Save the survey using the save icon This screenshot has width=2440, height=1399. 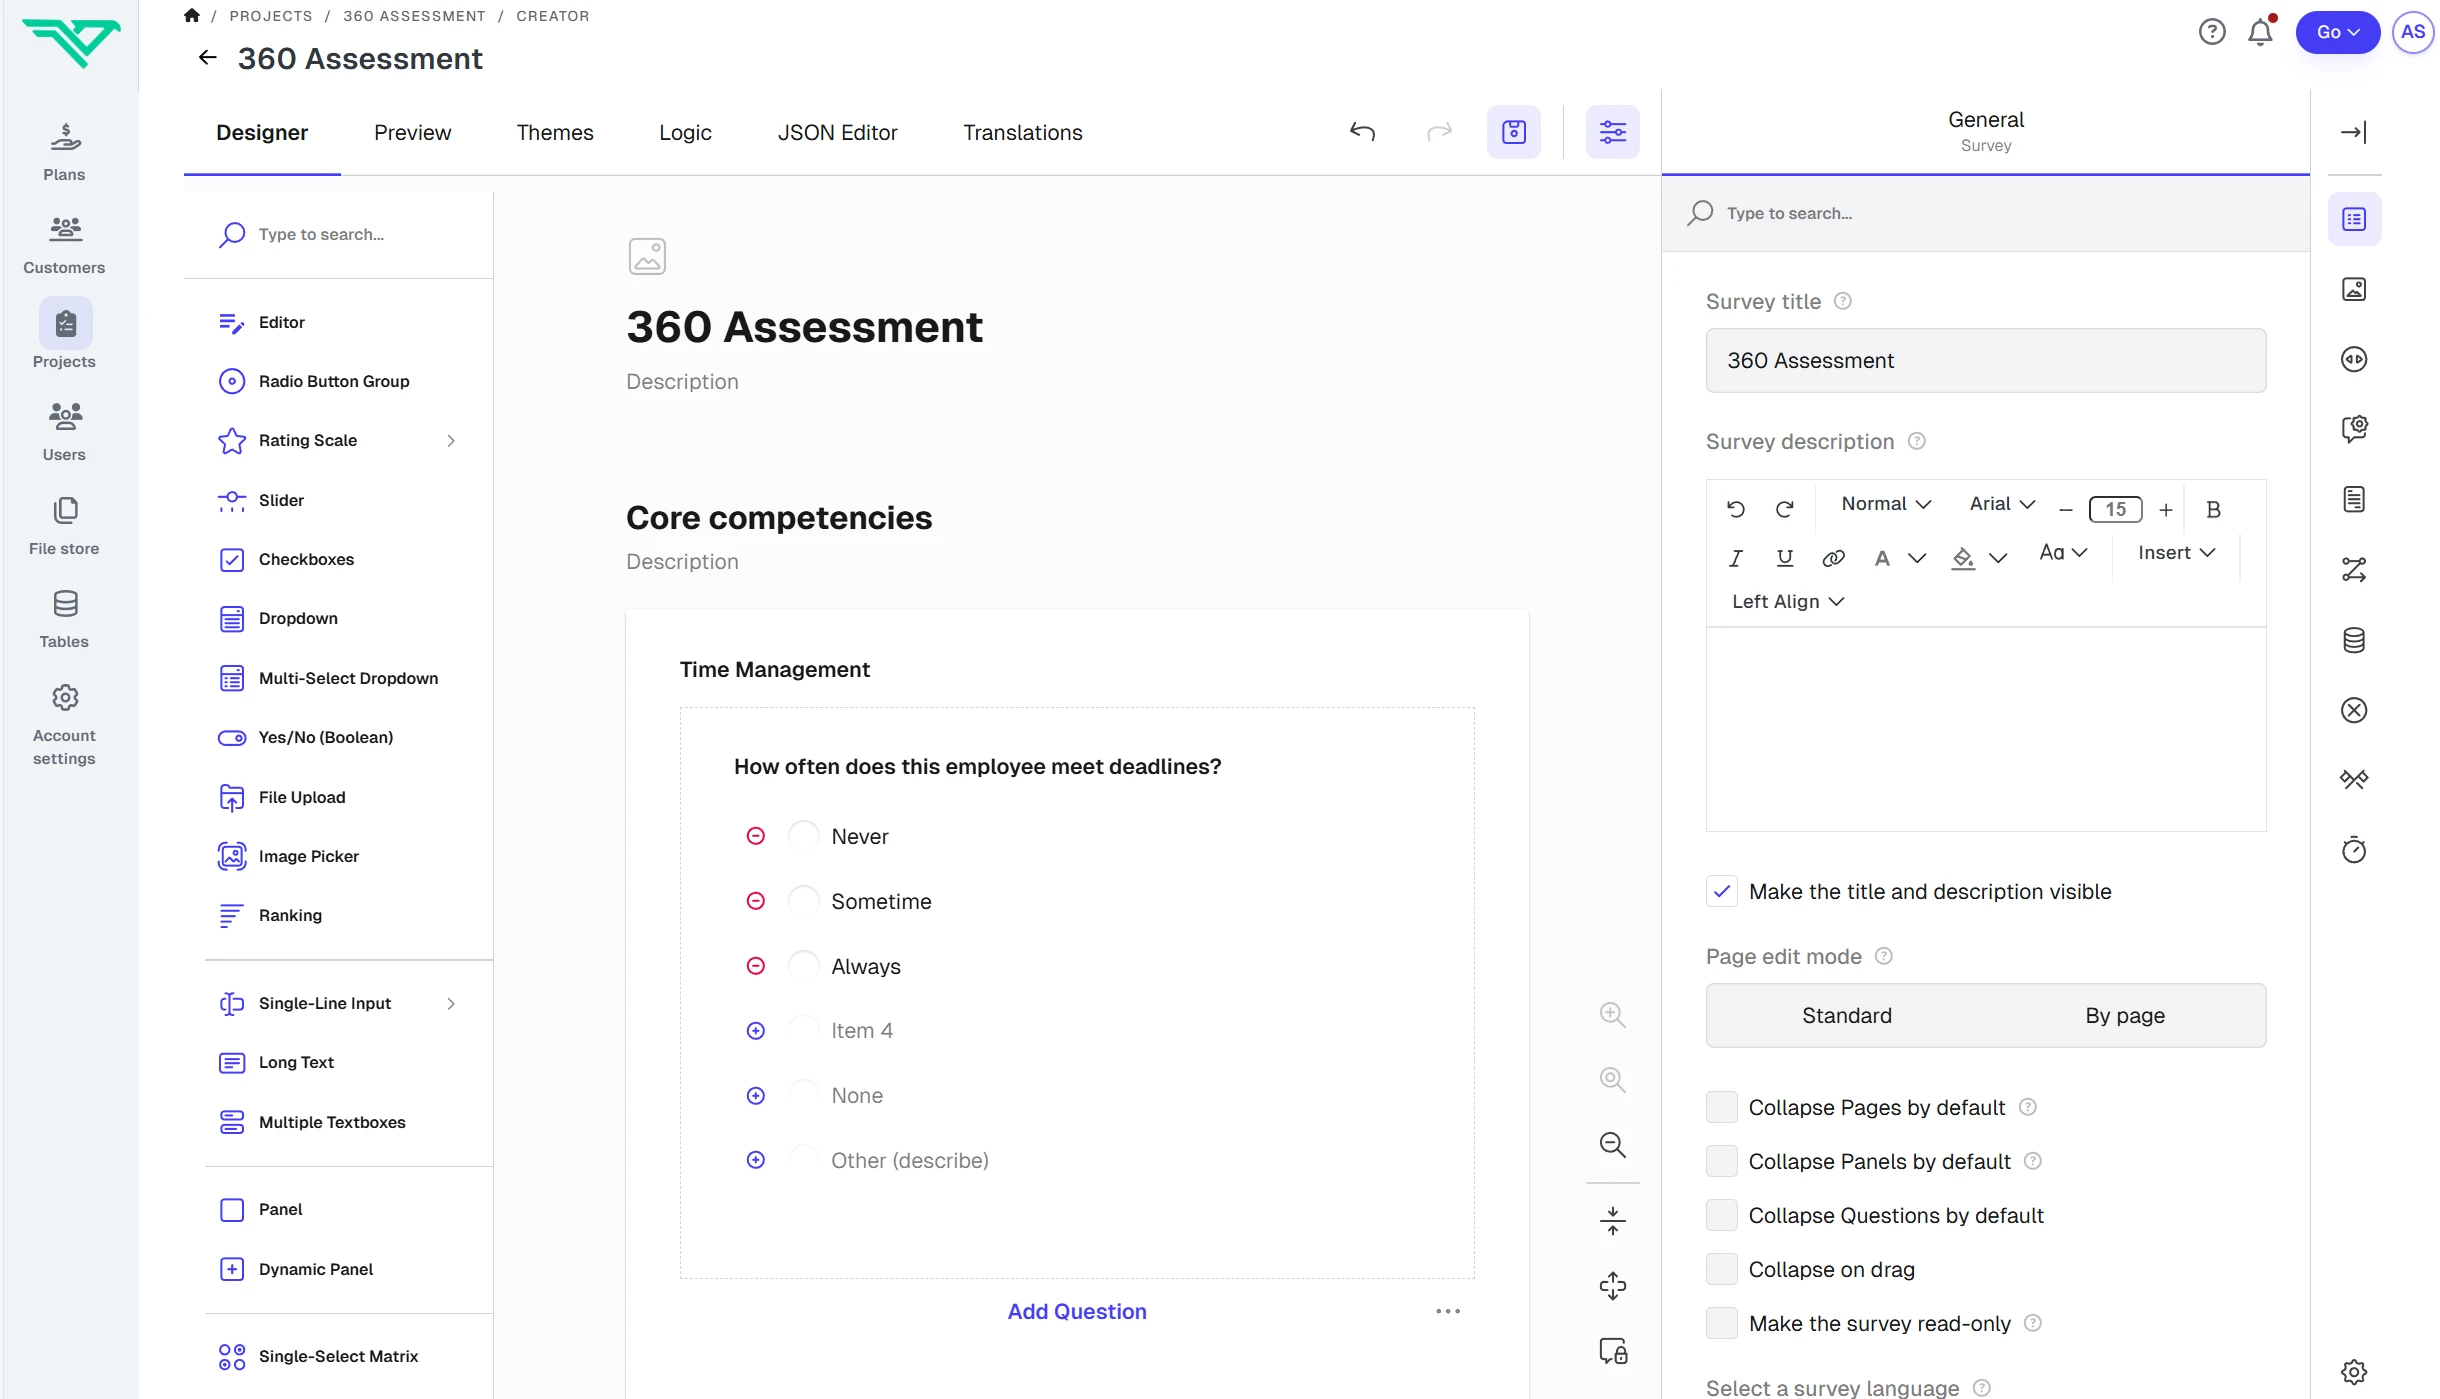[1514, 131]
